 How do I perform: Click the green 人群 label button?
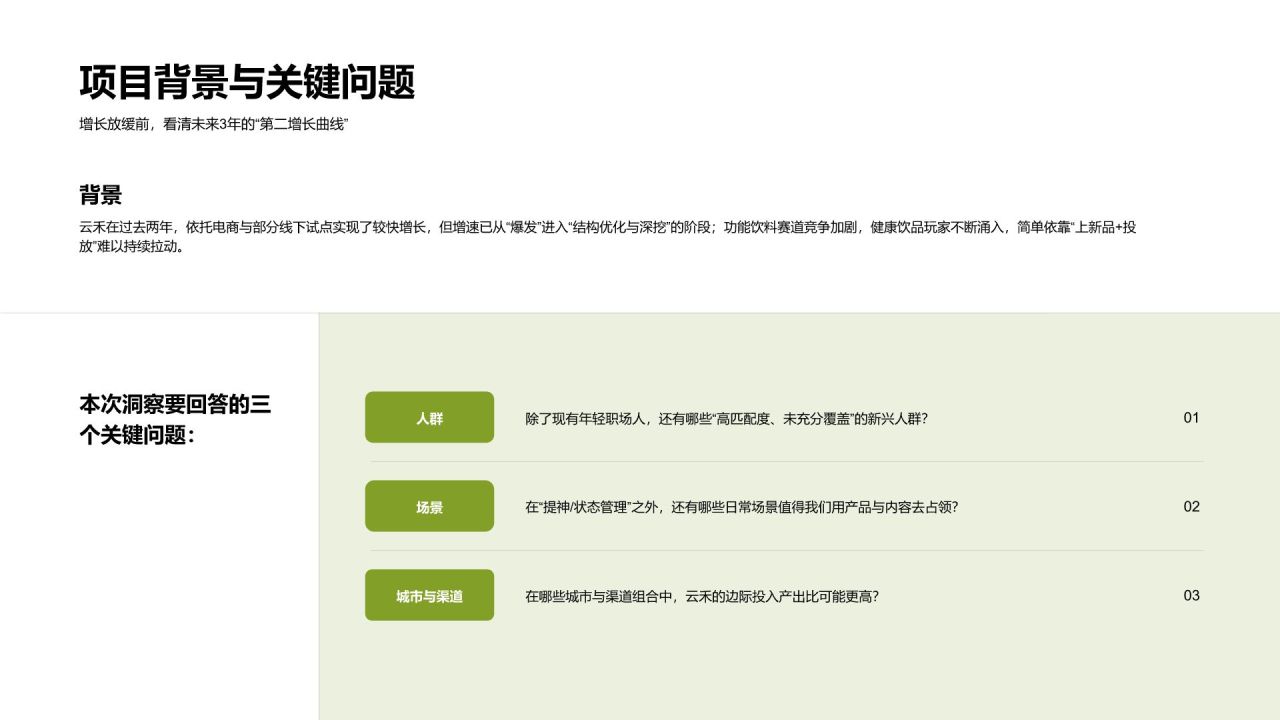pyautogui.click(x=429, y=417)
